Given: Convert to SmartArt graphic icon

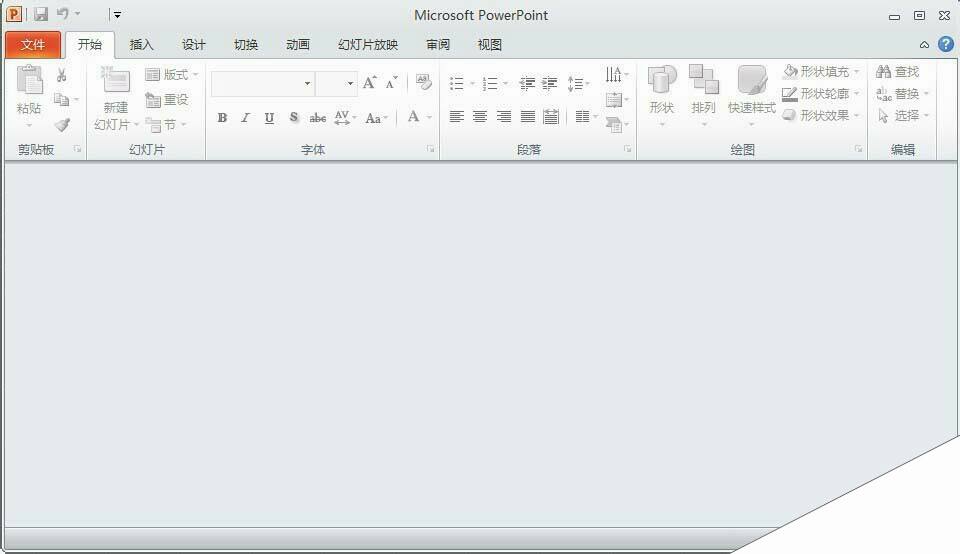Looking at the screenshot, I should (x=617, y=125).
